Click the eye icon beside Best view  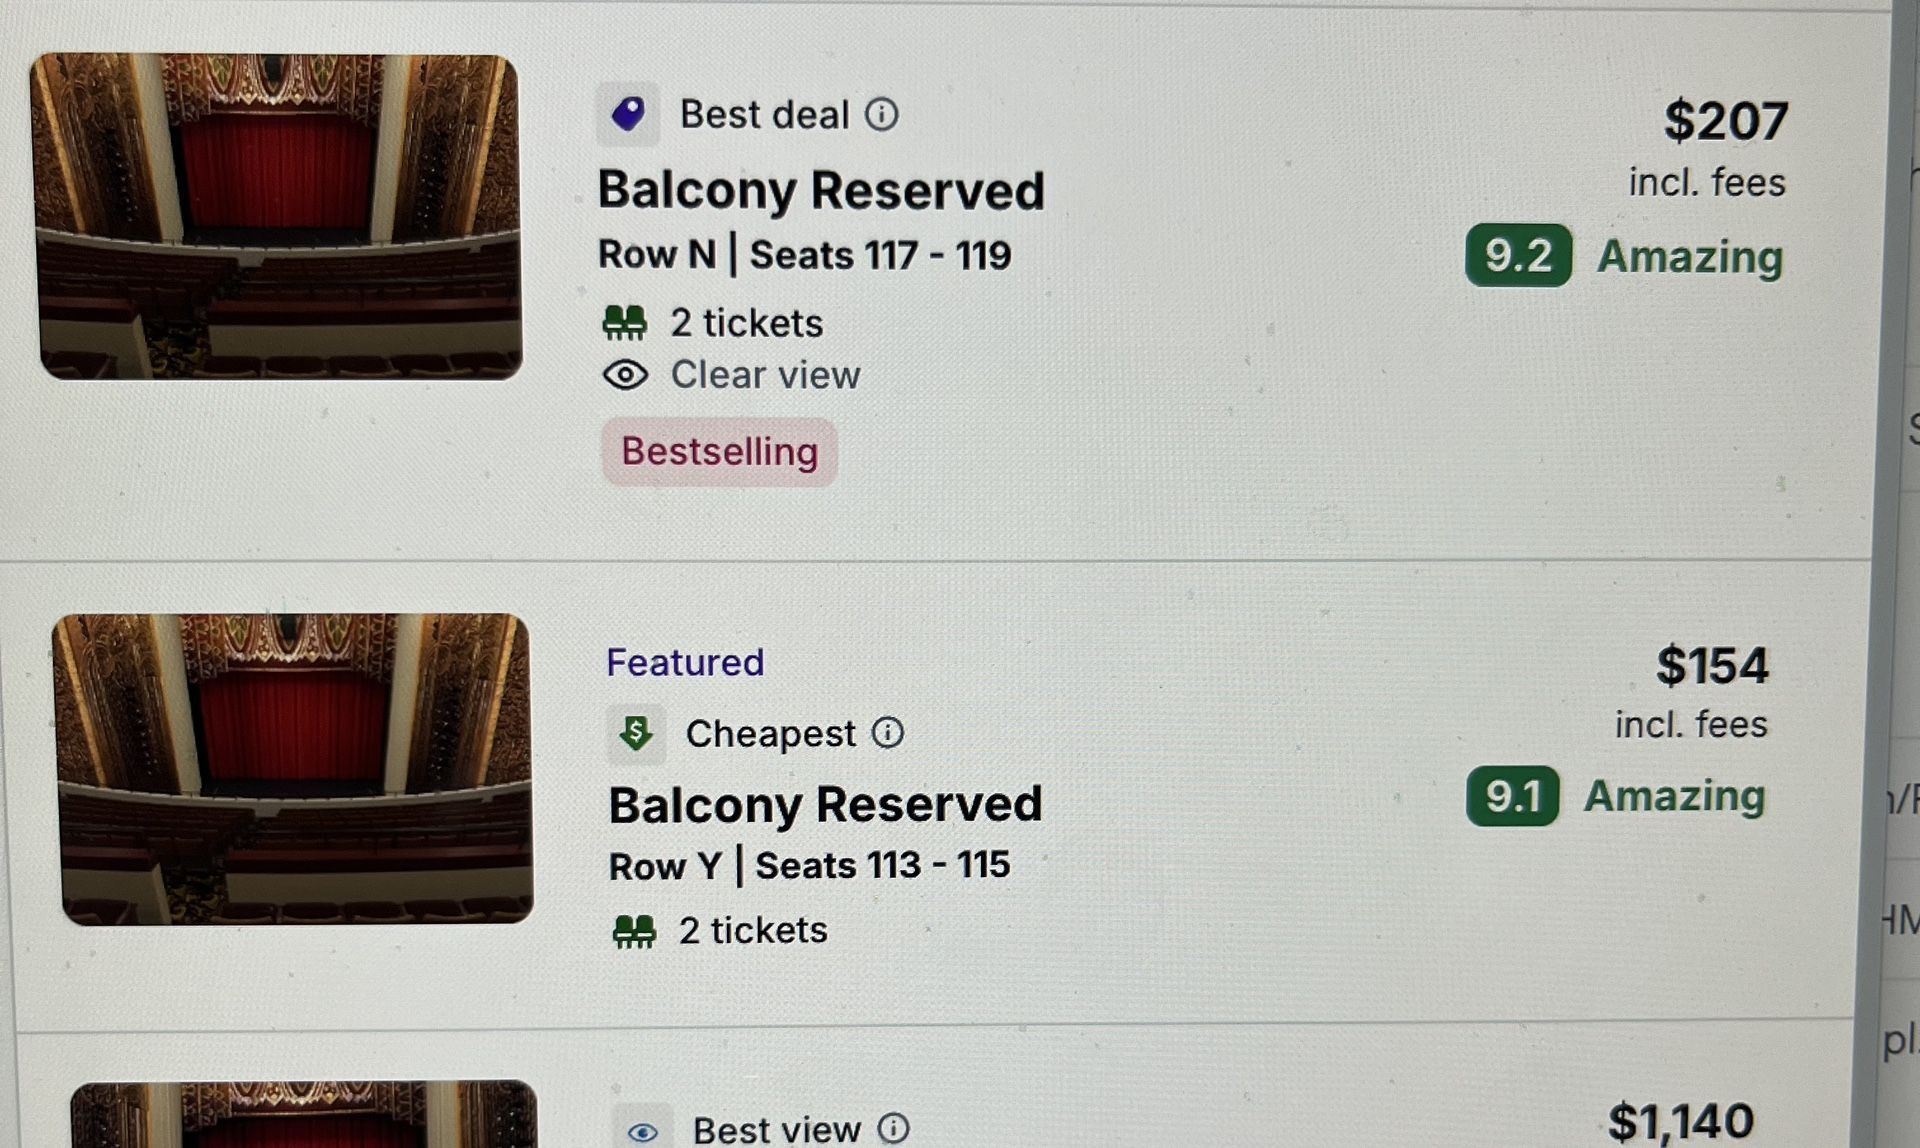coord(643,1131)
